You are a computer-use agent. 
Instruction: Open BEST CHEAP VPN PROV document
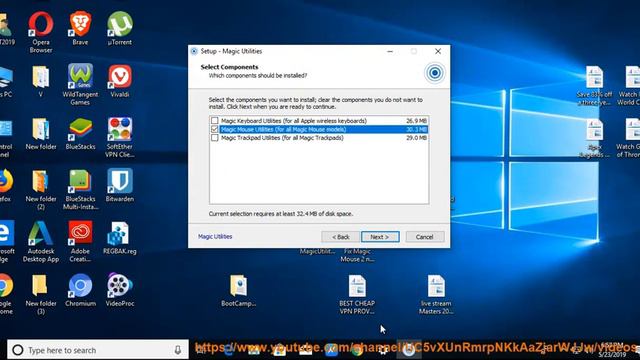click(357, 294)
